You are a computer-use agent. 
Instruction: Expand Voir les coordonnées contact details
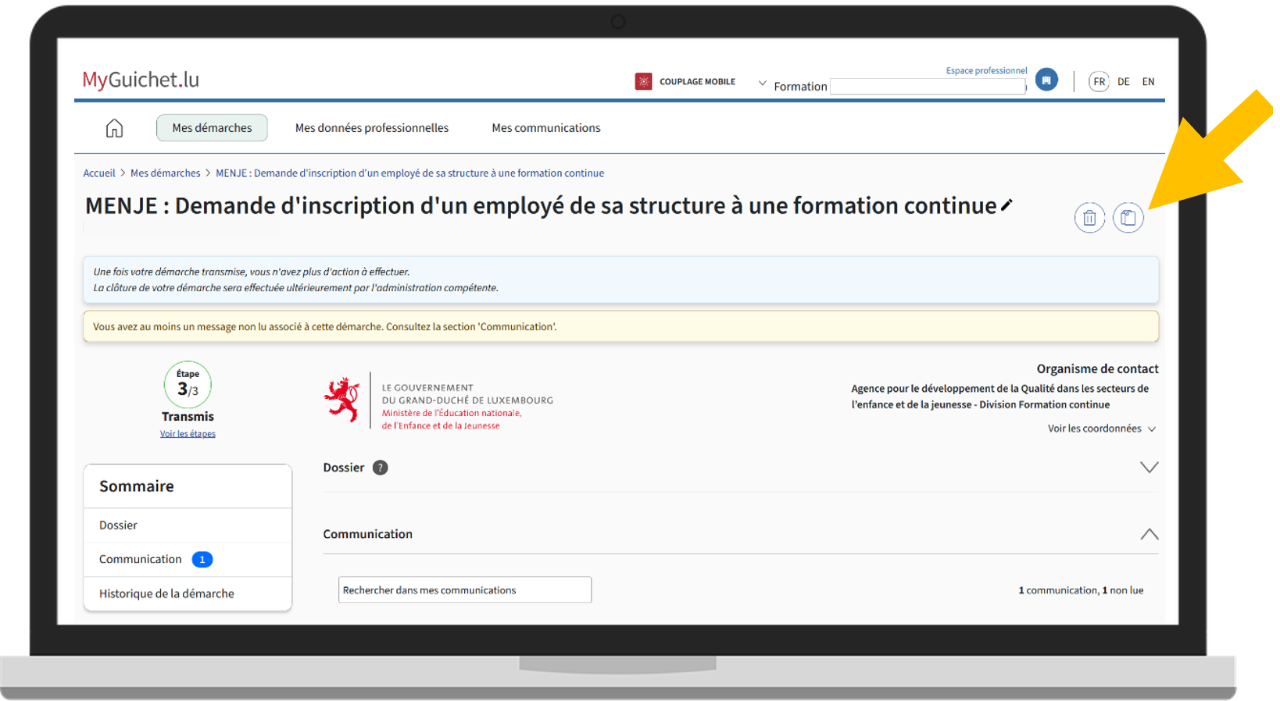[x=1101, y=429]
